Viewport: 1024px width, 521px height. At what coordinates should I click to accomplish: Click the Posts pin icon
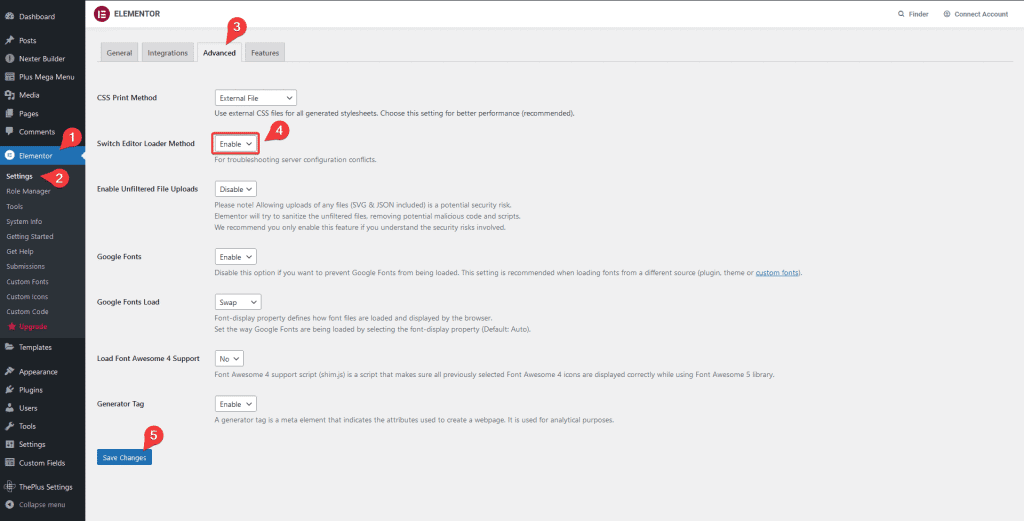[x=9, y=40]
